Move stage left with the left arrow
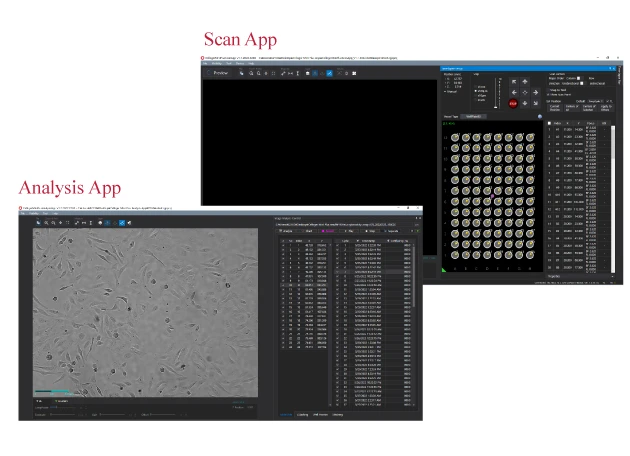The height and width of the screenshot is (456, 630). (514, 92)
